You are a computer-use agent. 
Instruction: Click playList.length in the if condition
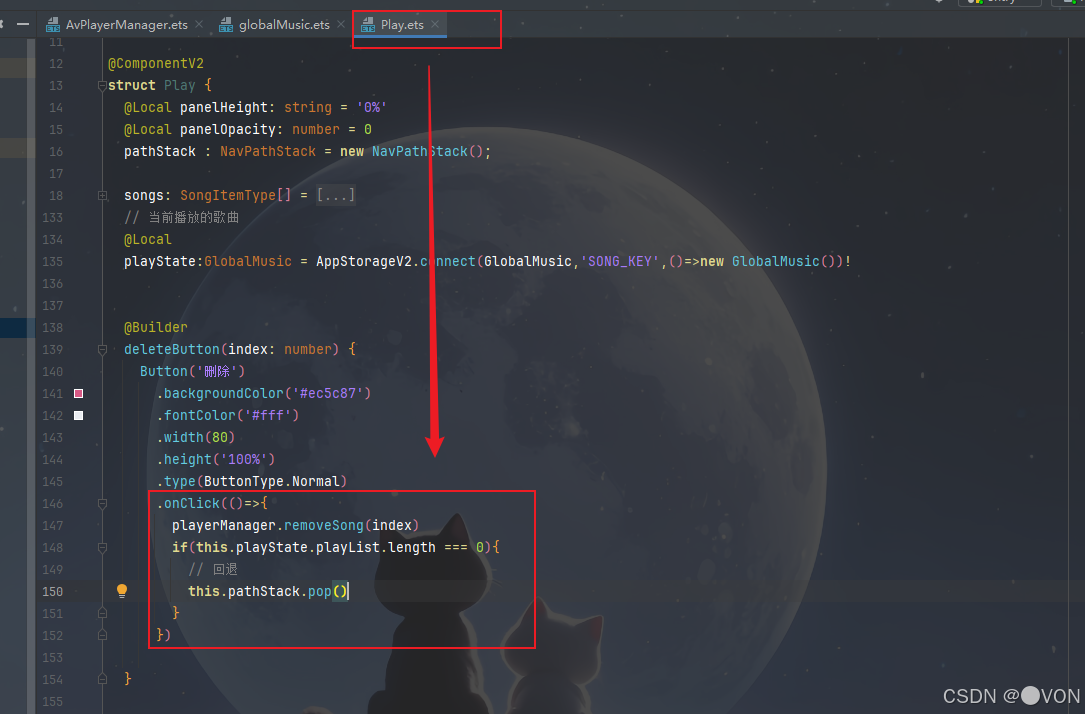pos(376,547)
